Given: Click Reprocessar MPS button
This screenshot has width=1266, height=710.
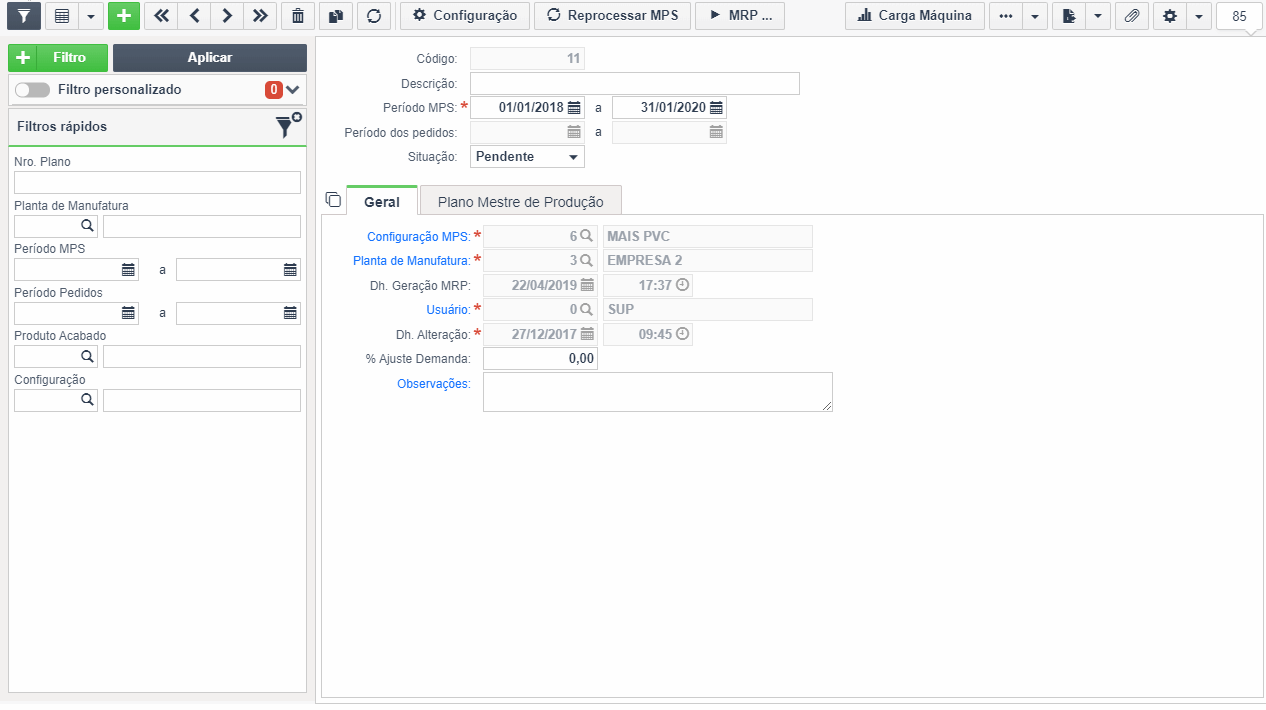Looking at the screenshot, I should (x=613, y=16).
